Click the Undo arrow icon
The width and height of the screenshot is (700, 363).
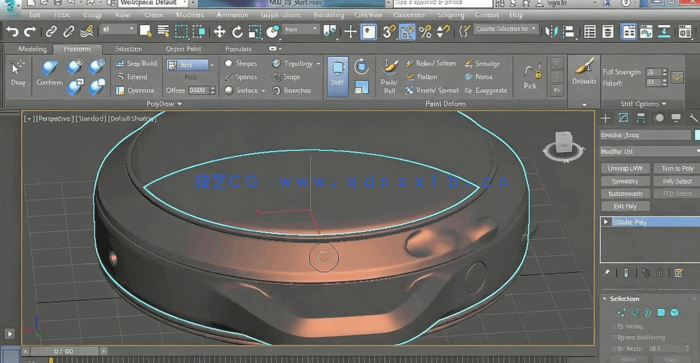pos(12,32)
